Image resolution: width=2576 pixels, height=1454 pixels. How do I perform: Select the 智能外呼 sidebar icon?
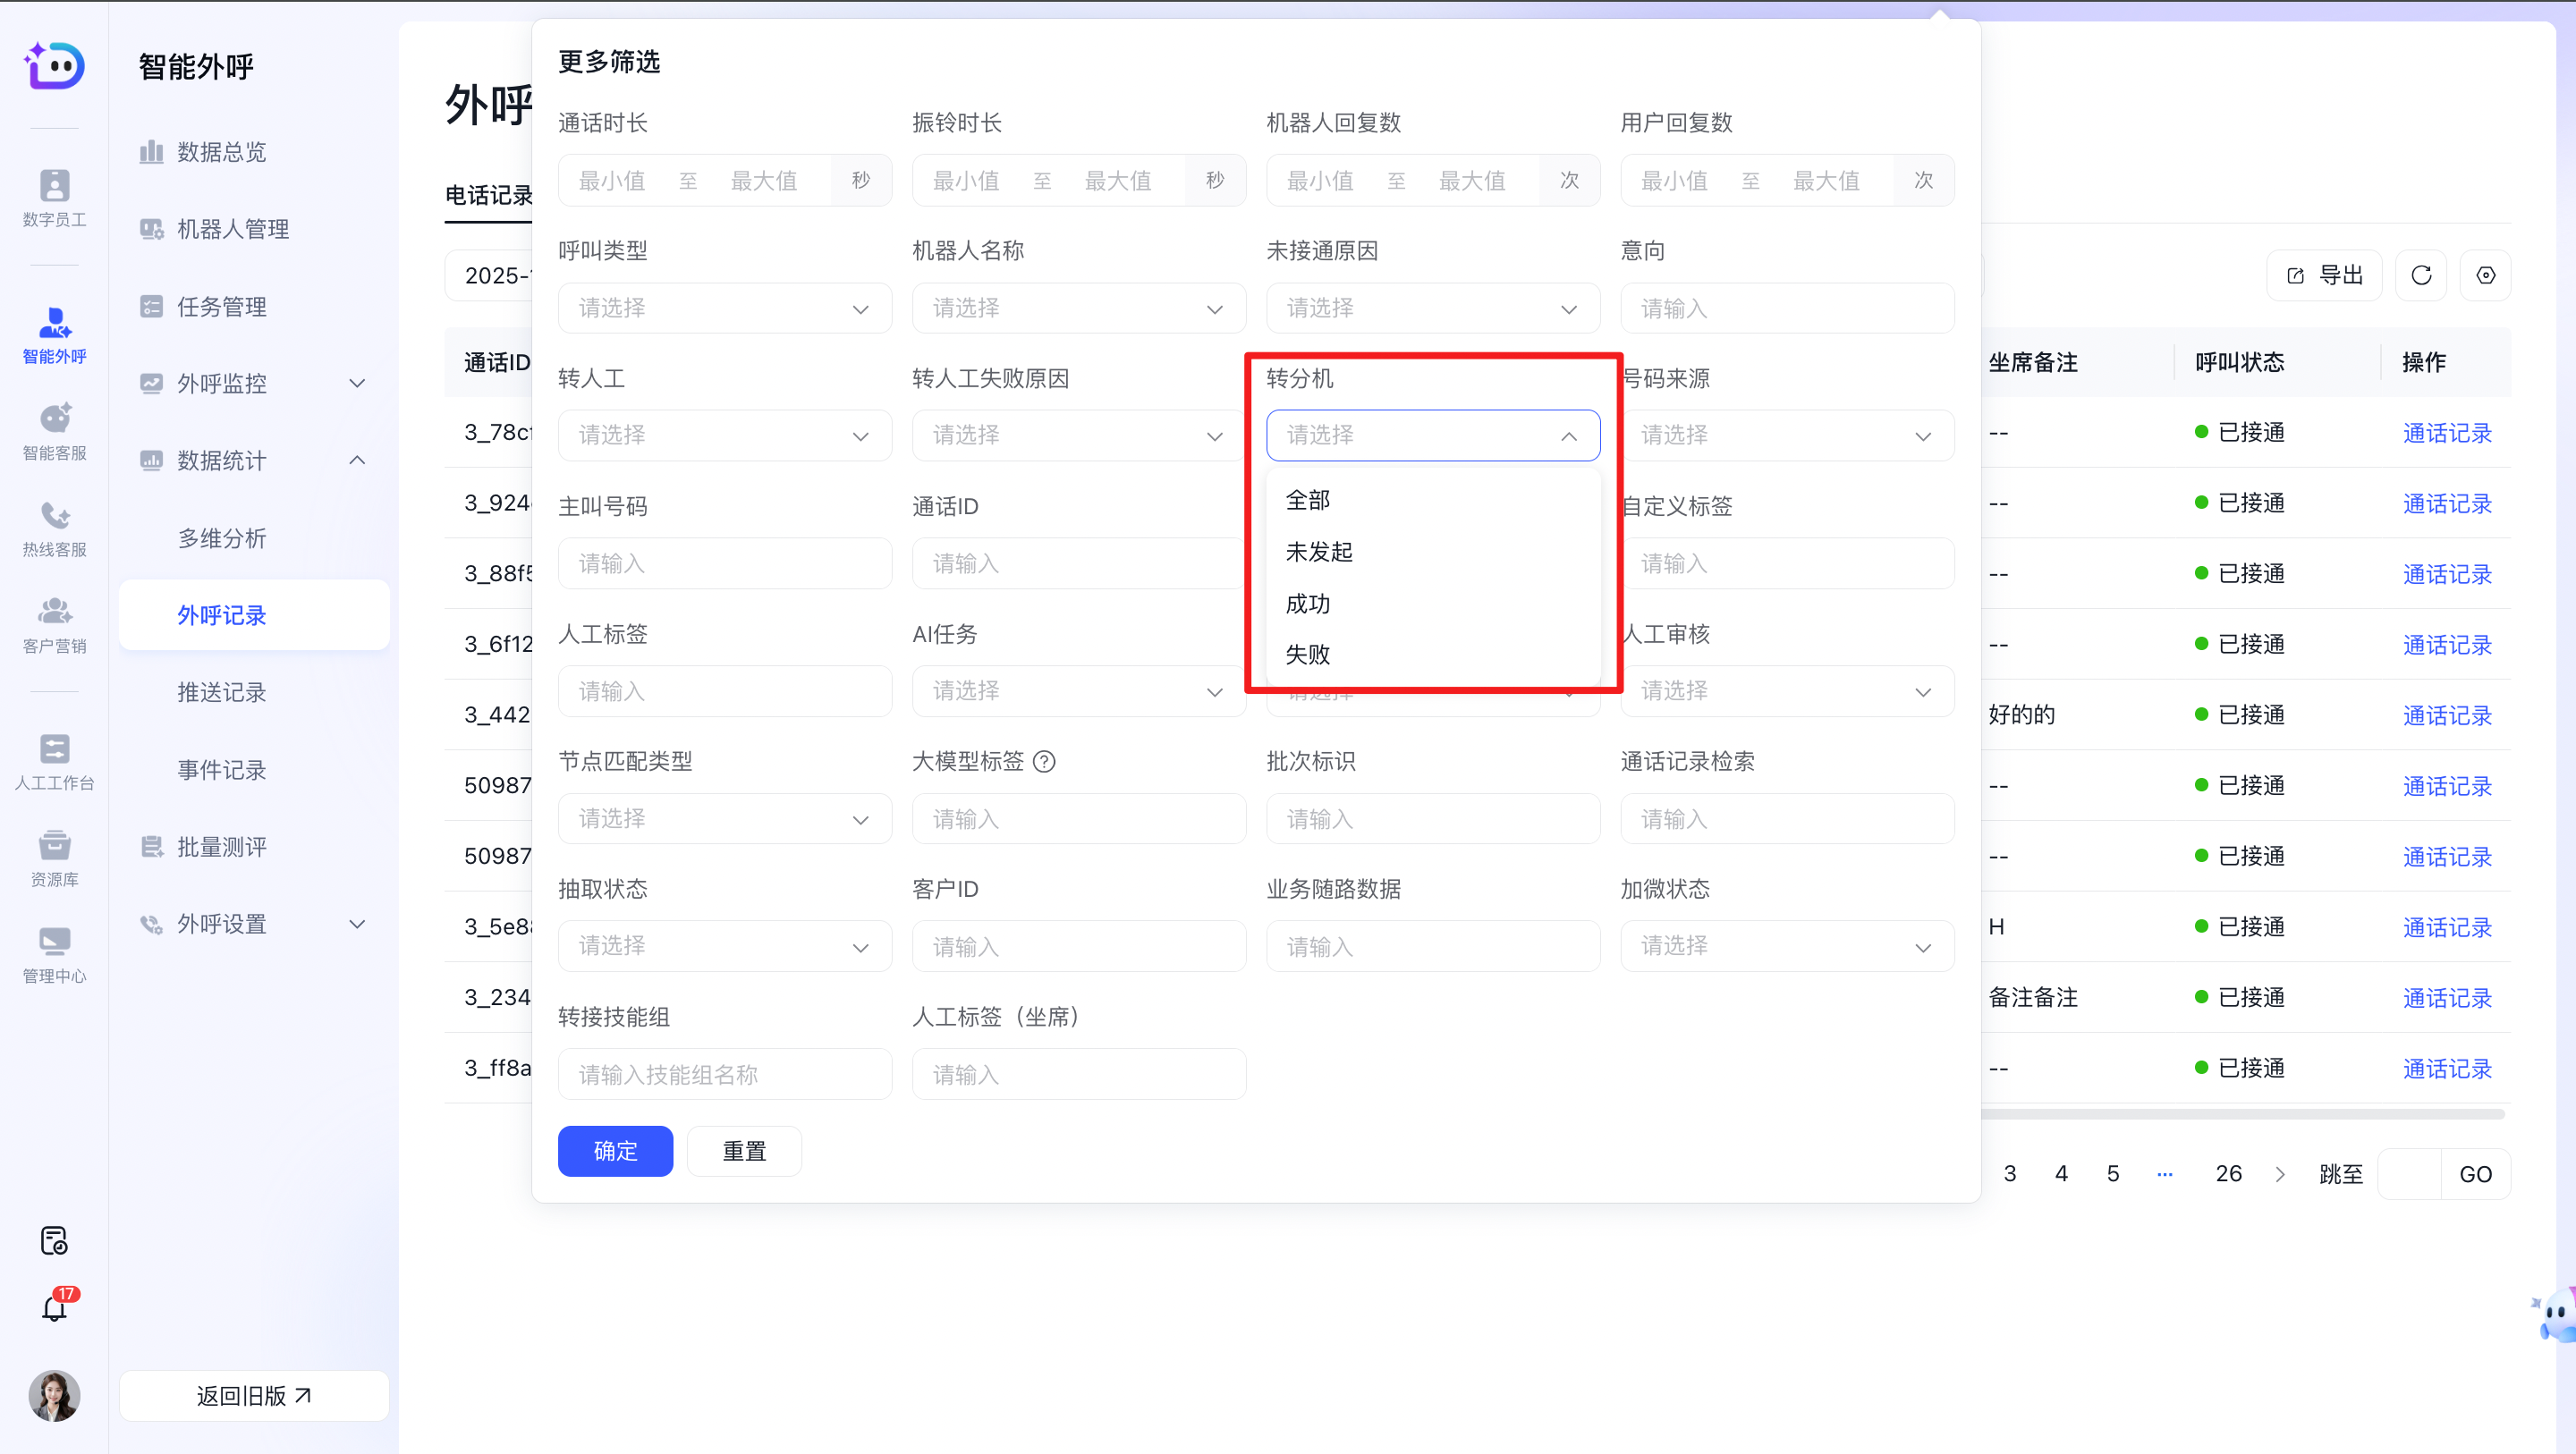[54, 335]
